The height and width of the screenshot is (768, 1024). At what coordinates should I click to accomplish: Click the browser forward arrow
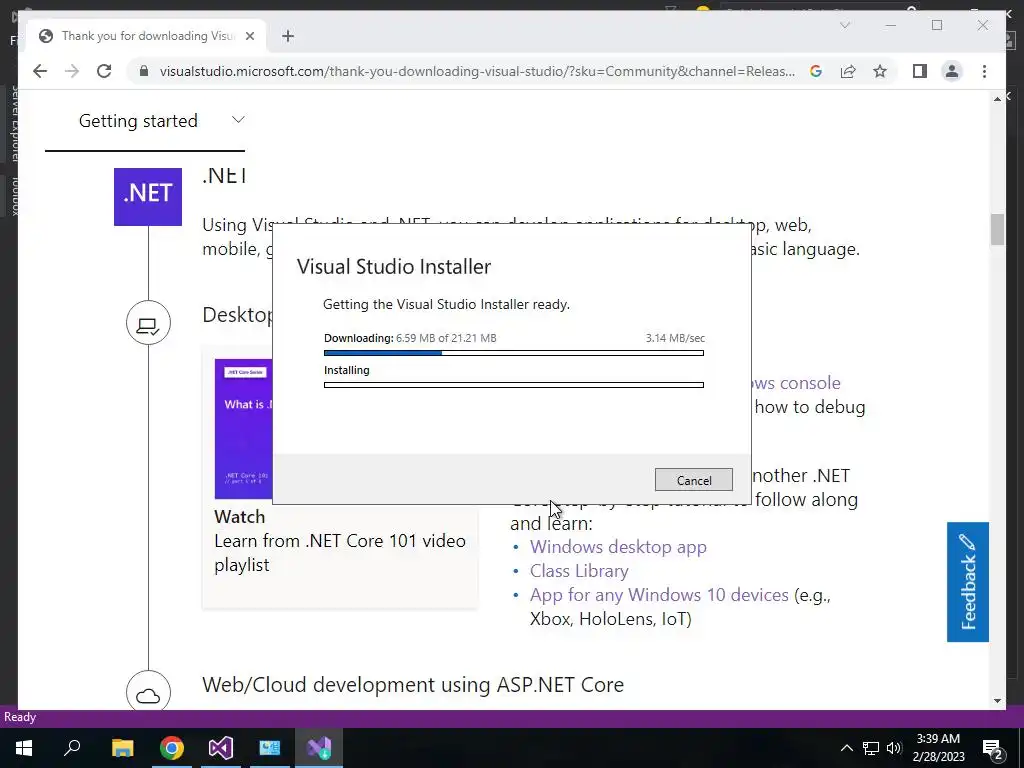72,71
